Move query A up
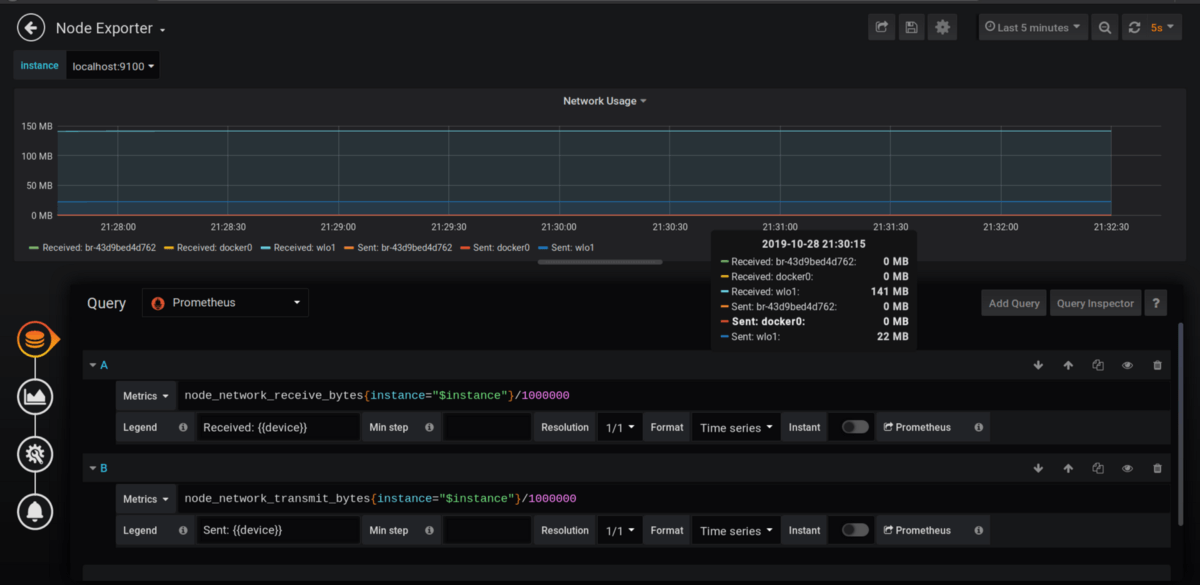Screen dimensions: 1200x585 1068,365
